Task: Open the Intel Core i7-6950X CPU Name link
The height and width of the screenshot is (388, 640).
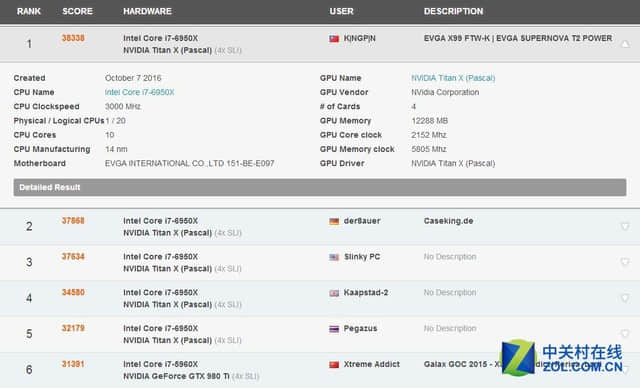Action: [140, 92]
